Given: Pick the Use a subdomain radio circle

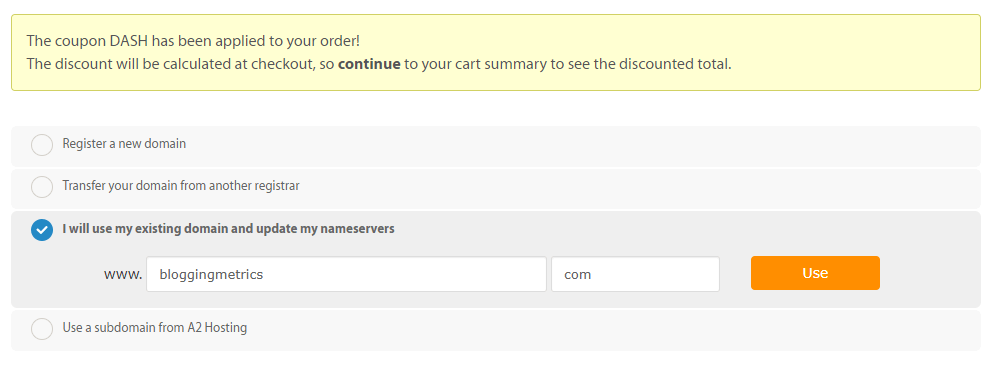Looking at the screenshot, I should point(42,329).
